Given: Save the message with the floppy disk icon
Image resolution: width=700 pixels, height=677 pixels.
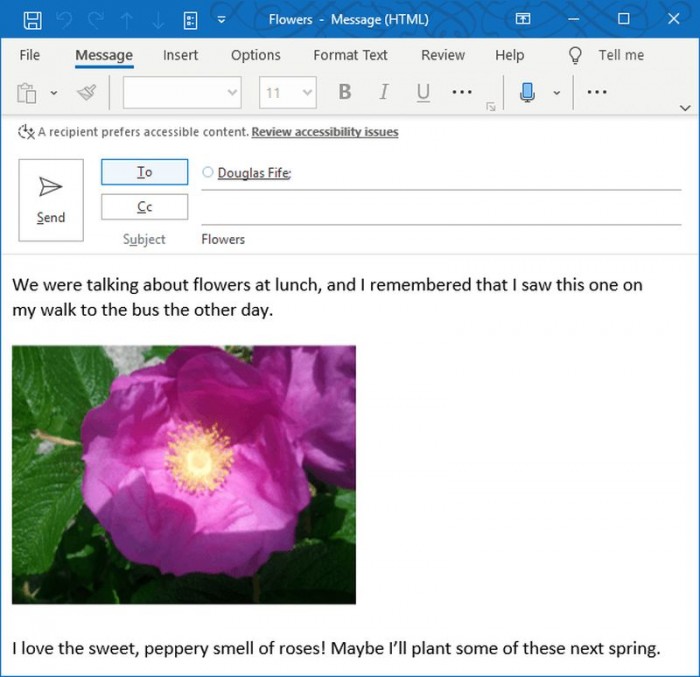Looking at the screenshot, I should 33,20.
